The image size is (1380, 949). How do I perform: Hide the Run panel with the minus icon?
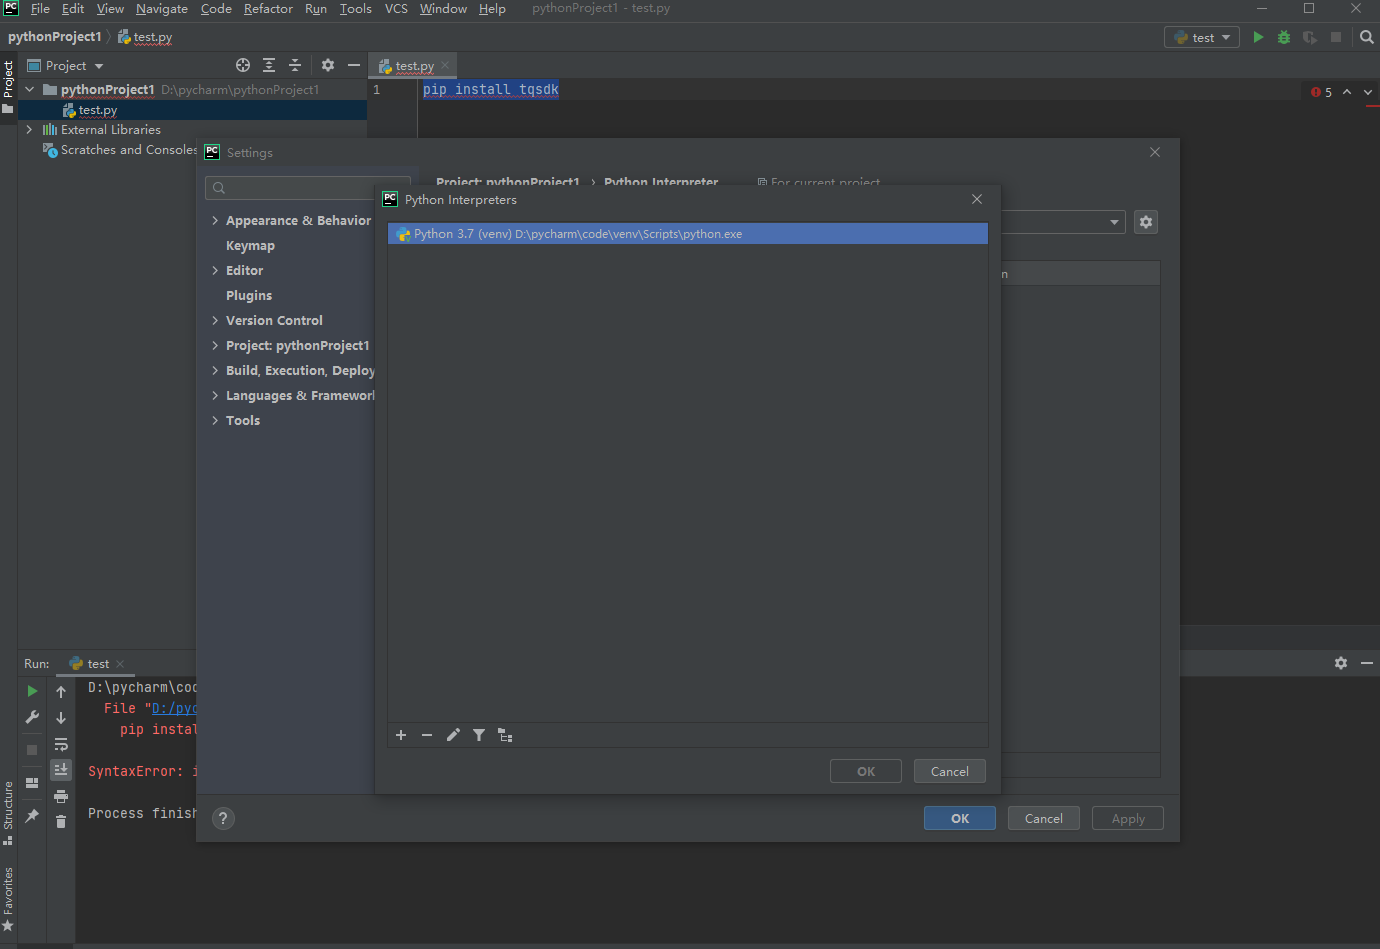click(1367, 663)
